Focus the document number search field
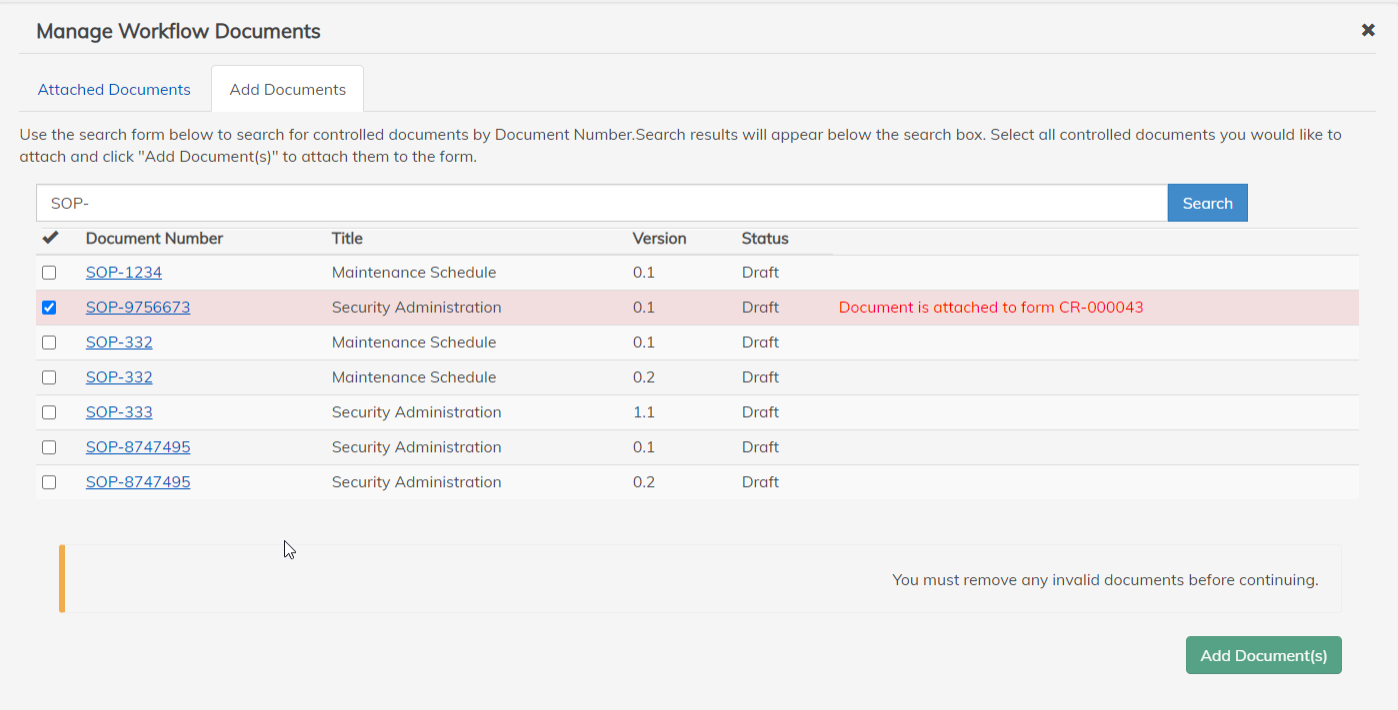 (x=600, y=203)
